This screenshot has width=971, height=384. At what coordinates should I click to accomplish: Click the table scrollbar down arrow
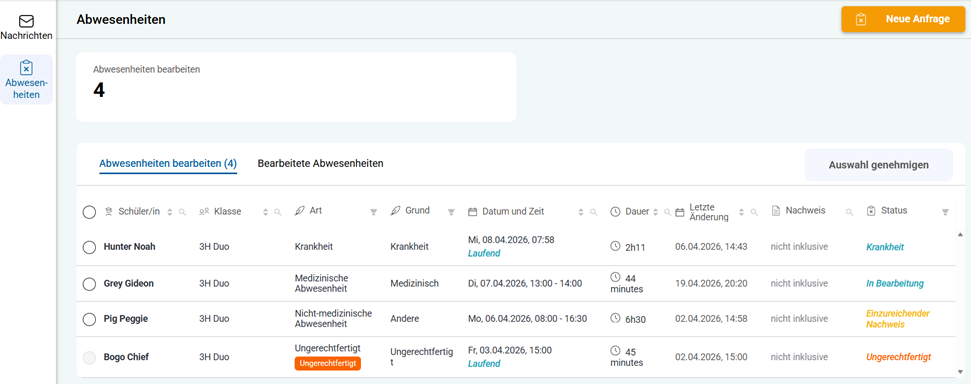960,372
